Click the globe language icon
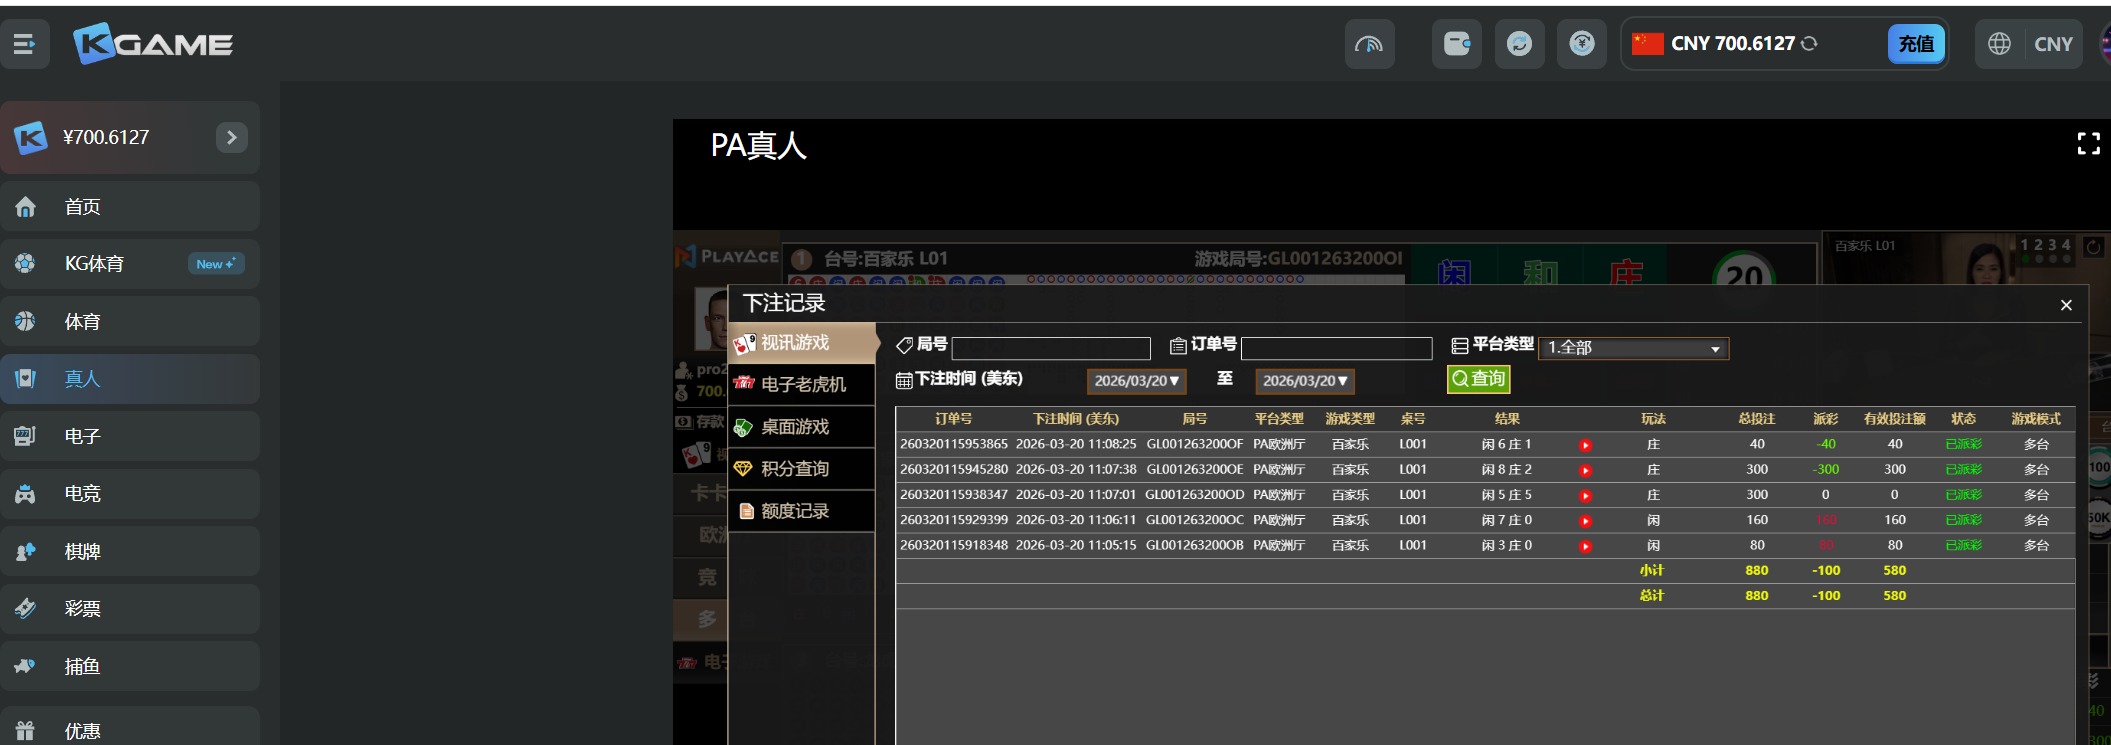 pyautogui.click(x=1998, y=44)
